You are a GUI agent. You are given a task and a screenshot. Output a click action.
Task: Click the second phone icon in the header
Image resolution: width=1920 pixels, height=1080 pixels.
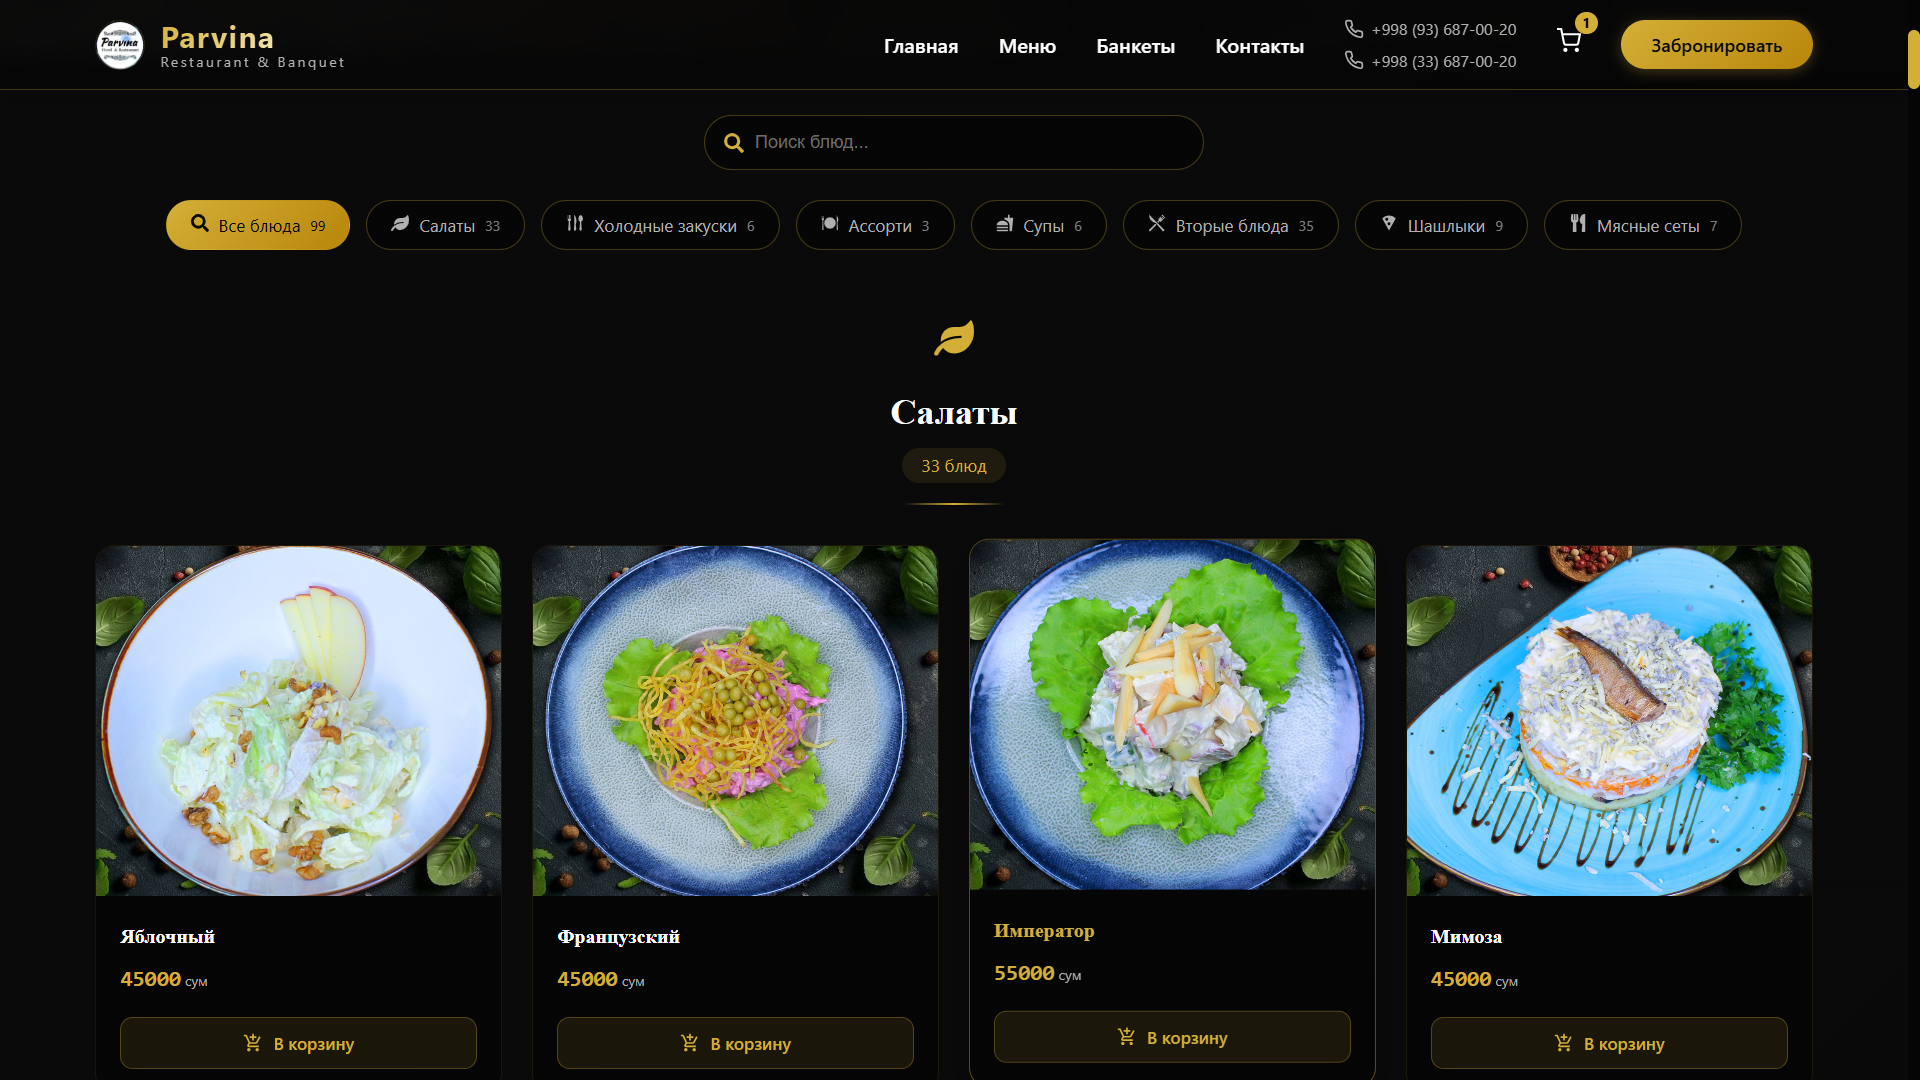(x=1354, y=61)
